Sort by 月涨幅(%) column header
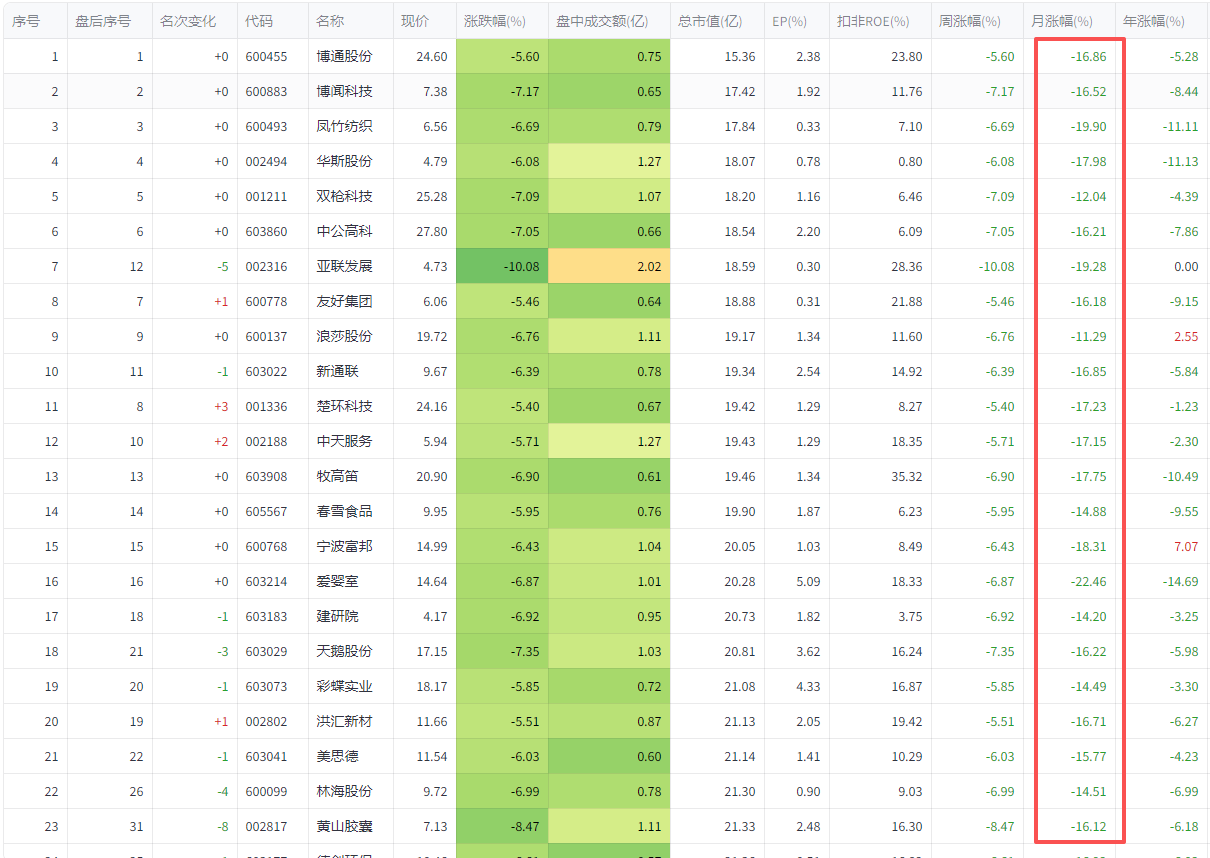 point(1062,21)
